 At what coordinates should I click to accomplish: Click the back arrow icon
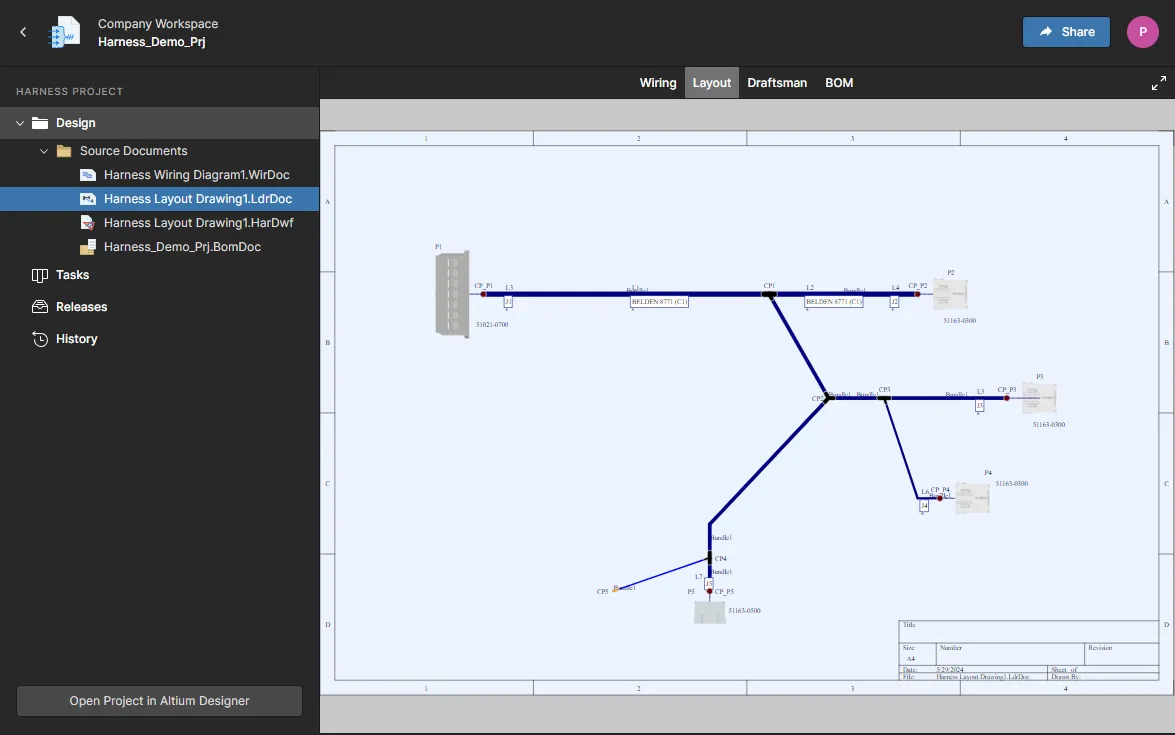23,32
